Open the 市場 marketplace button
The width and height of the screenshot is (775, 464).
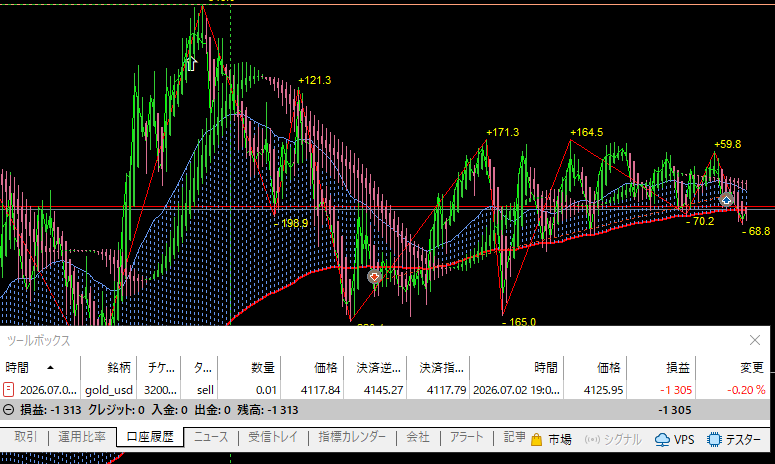point(551,439)
